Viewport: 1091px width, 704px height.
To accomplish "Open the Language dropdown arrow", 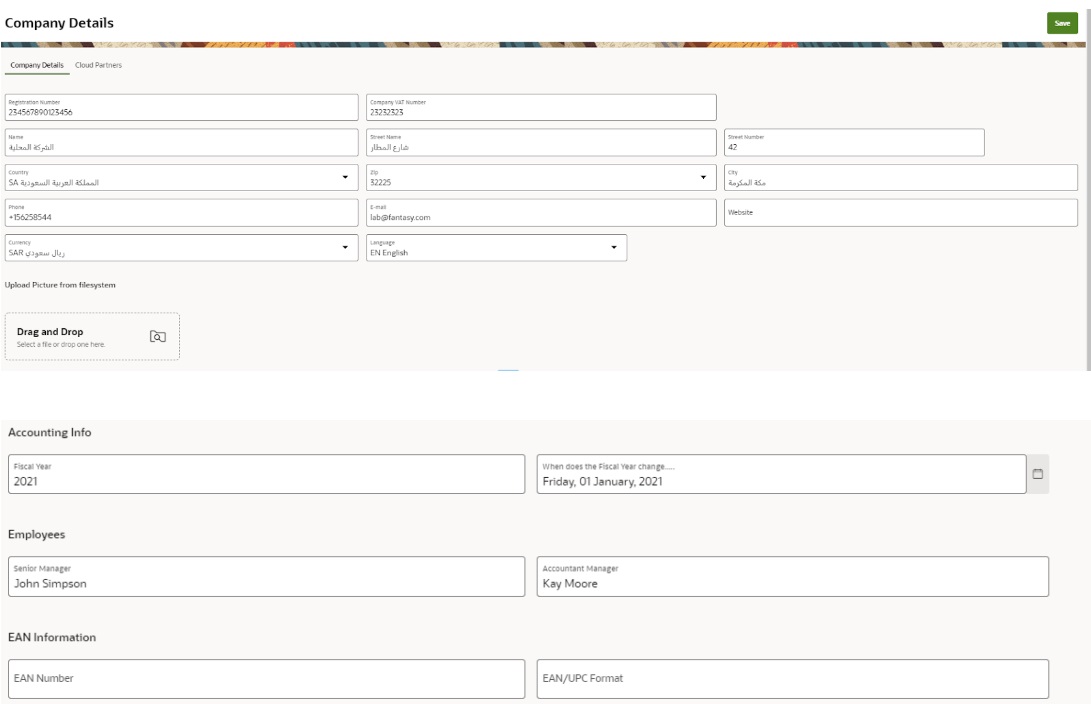I will [x=614, y=247].
